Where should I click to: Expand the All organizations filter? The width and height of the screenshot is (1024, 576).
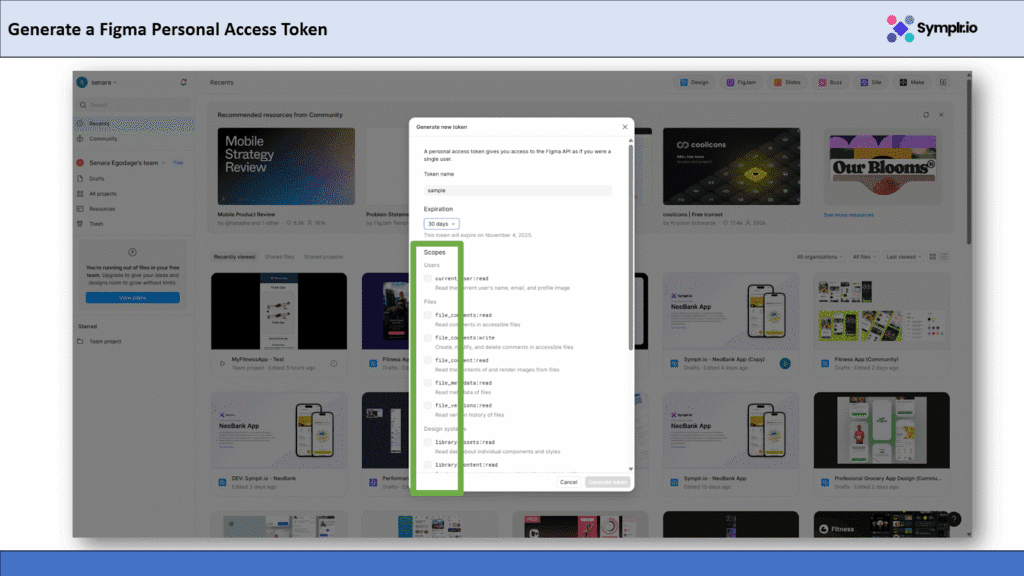click(819, 257)
